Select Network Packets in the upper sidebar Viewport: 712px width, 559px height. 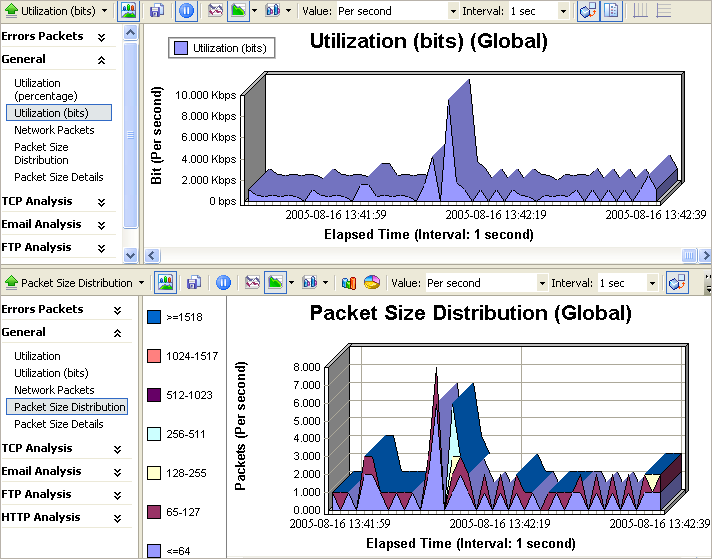[x=54, y=130]
